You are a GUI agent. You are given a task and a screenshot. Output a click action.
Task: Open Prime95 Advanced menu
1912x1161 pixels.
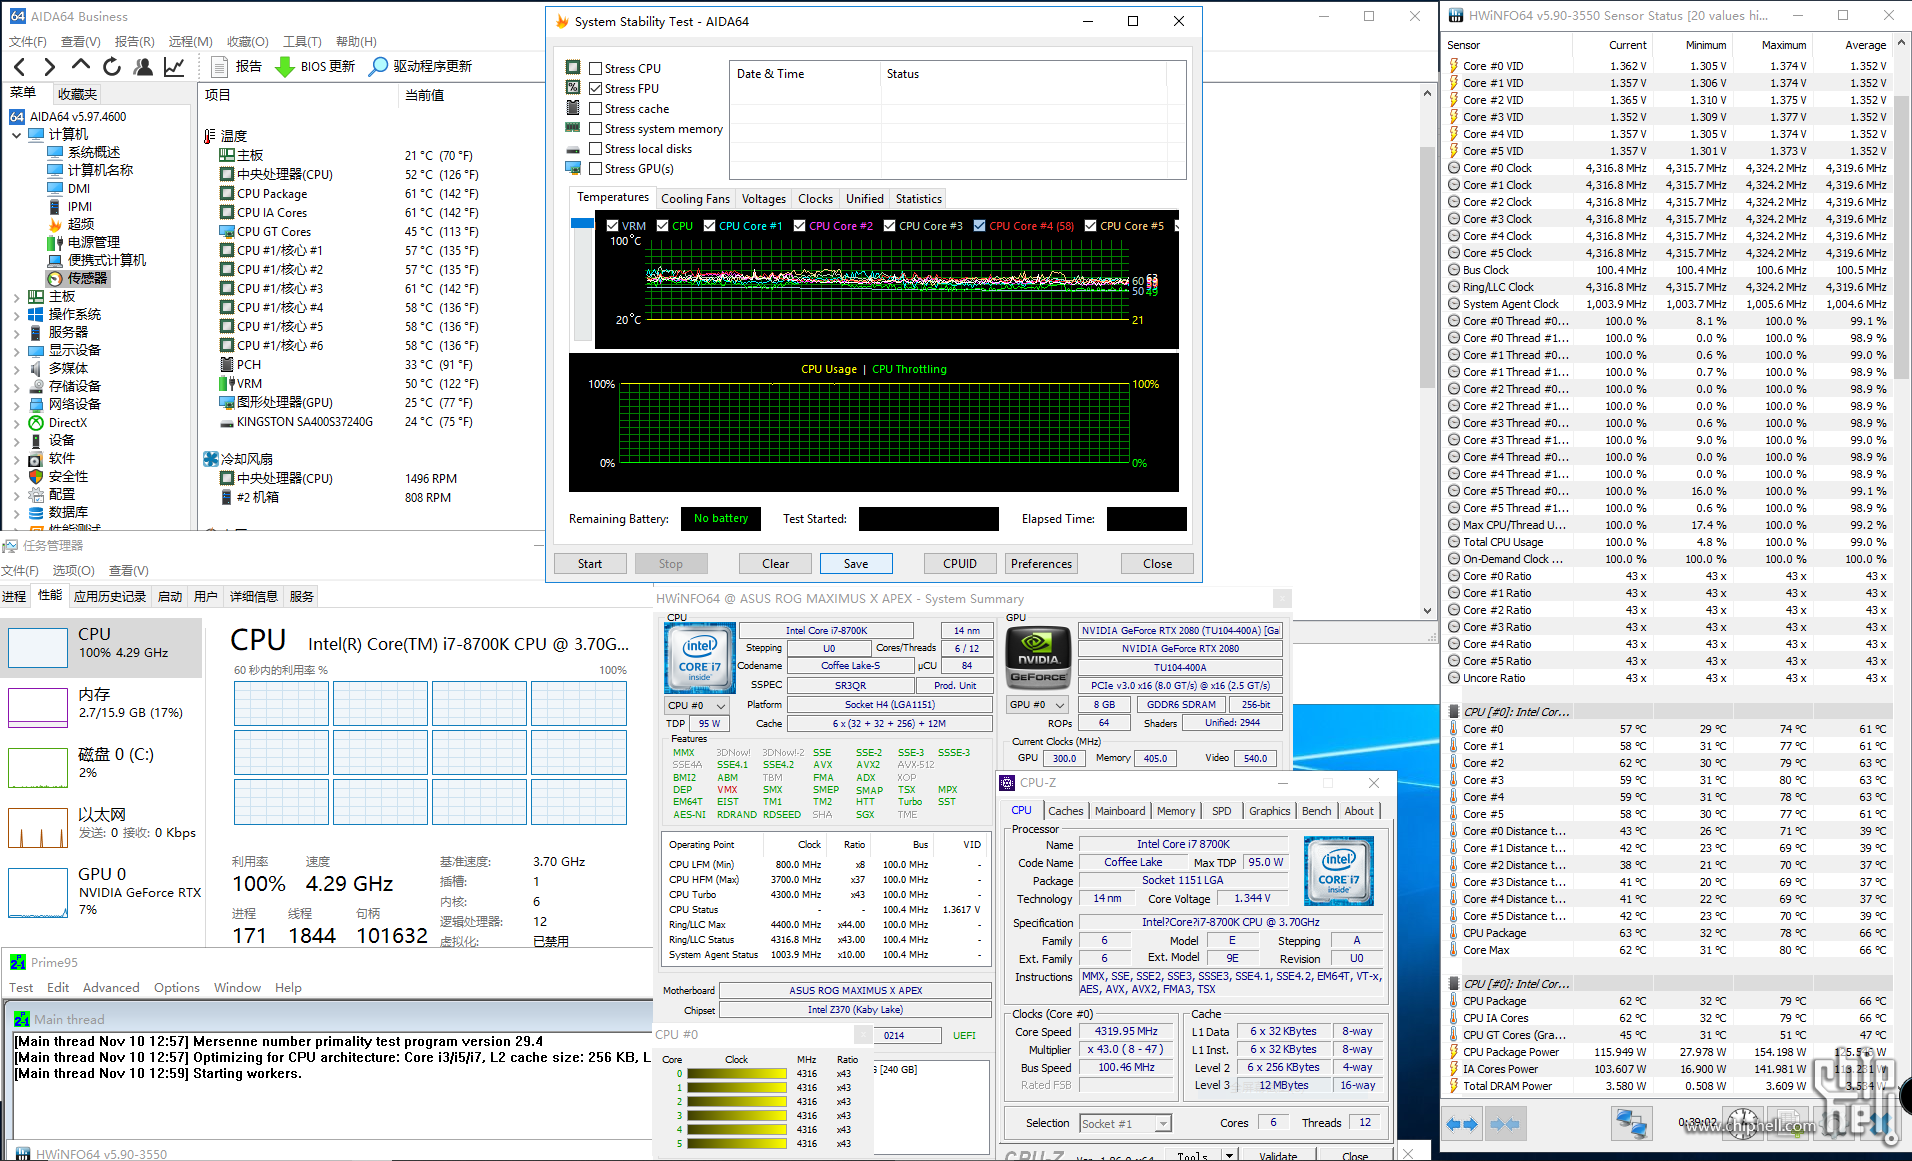[111, 987]
